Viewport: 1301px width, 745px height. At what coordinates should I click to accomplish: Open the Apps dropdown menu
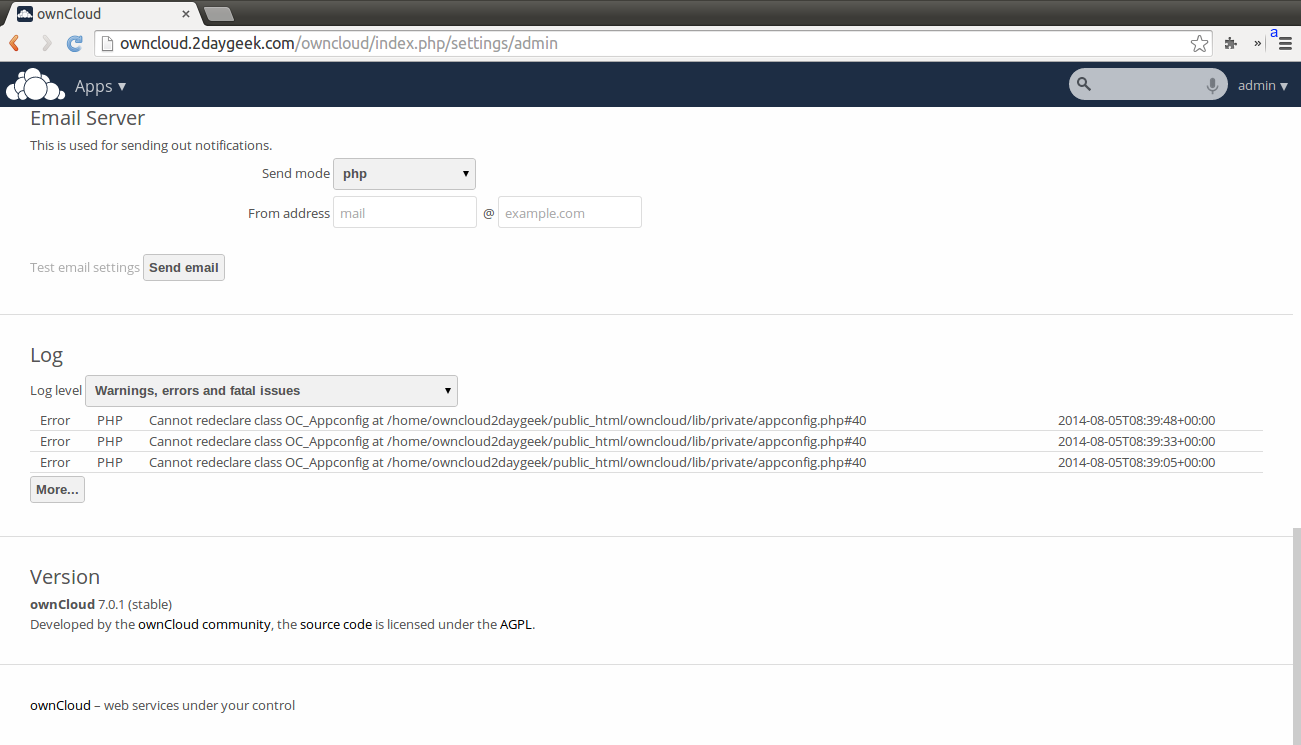[100, 86]
